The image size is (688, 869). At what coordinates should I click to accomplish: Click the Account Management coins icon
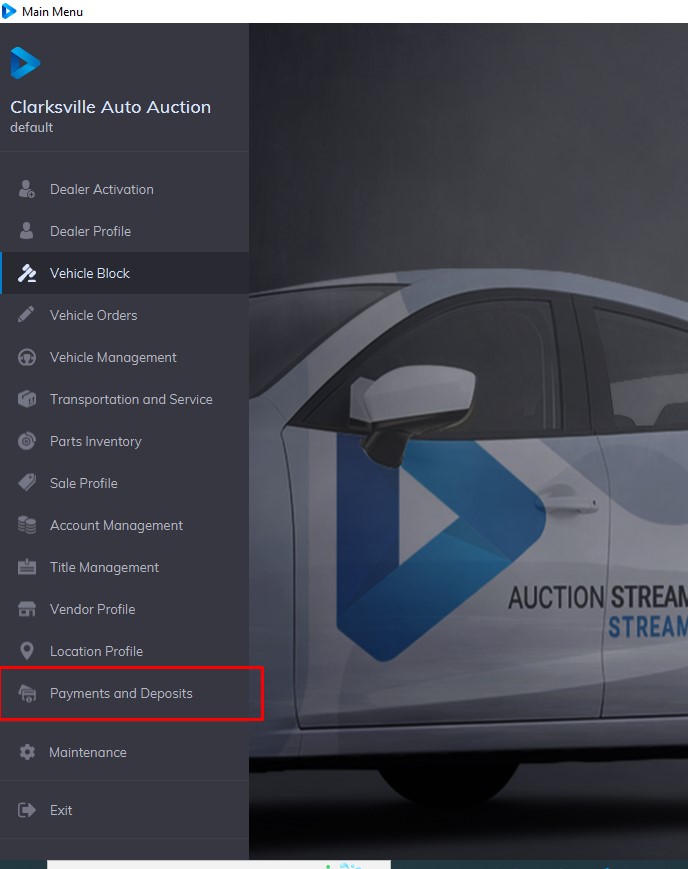(x=27, y=525)
